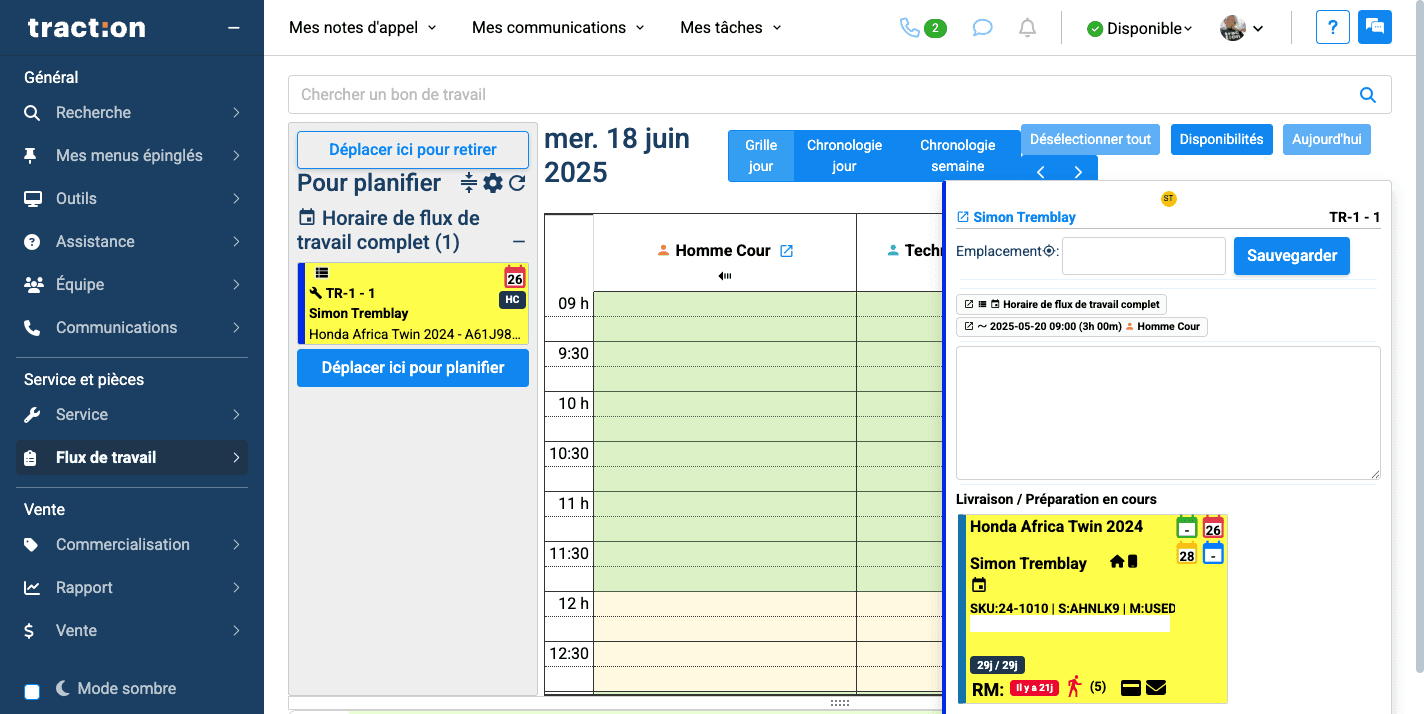Click the envelope icon on Honda card

[1156, 687]
